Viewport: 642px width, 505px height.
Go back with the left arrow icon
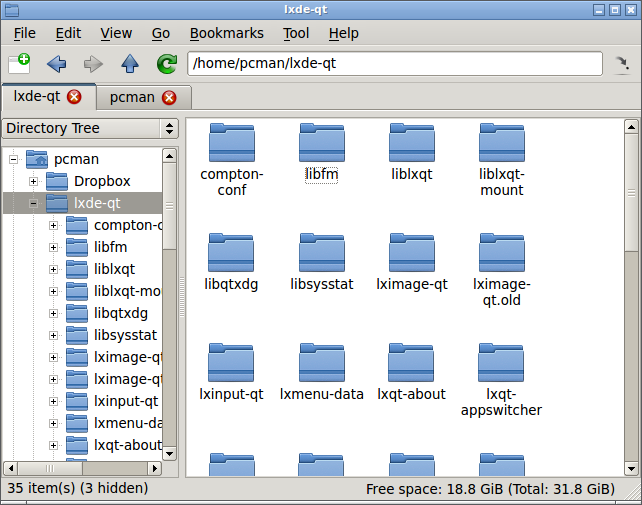pos(57,64)
